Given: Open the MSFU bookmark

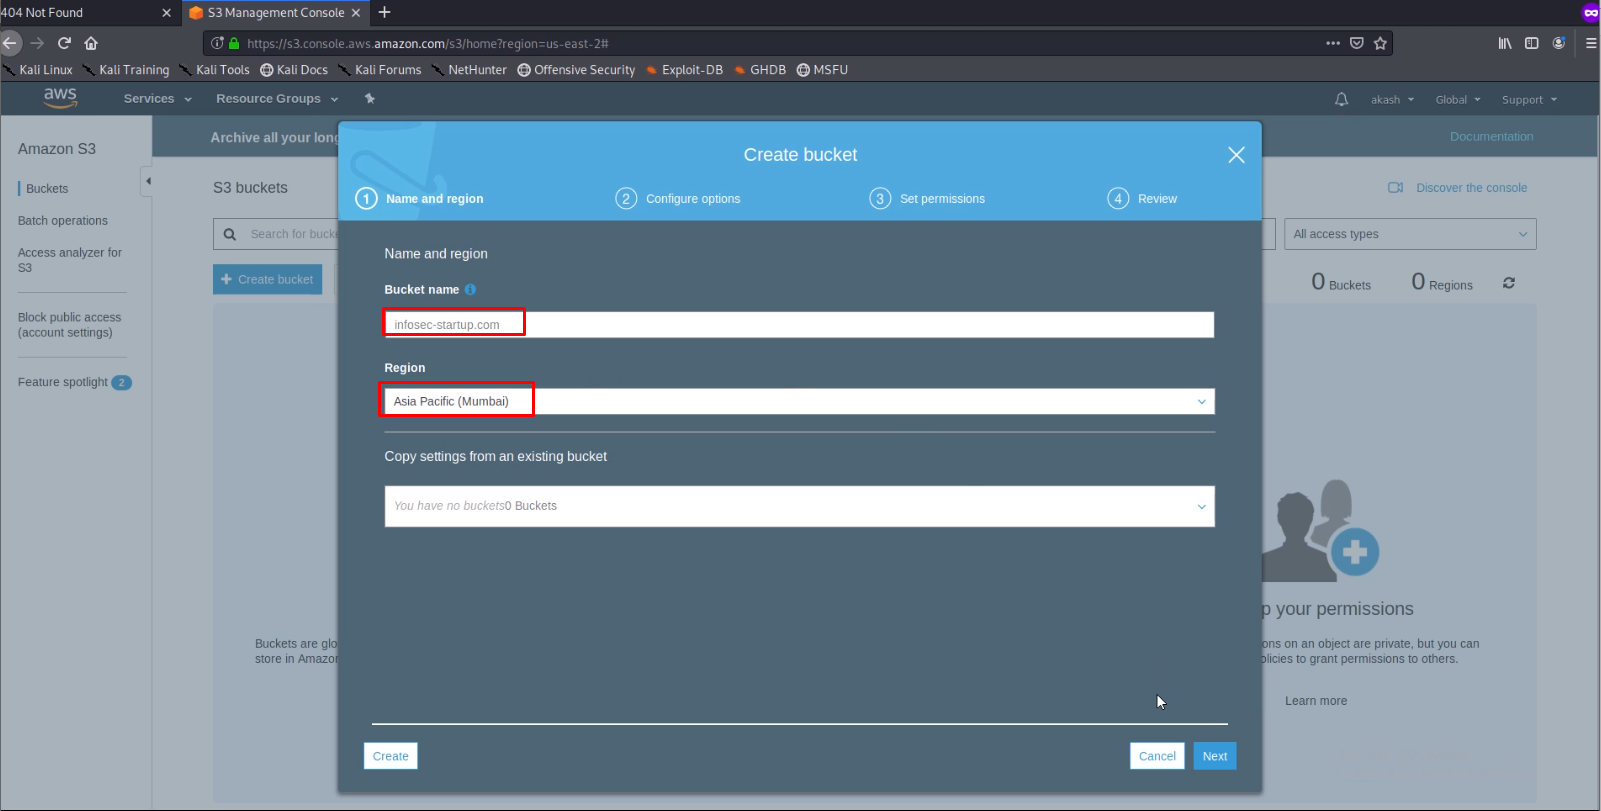Looking at the screenshot, I should [822, 70].
